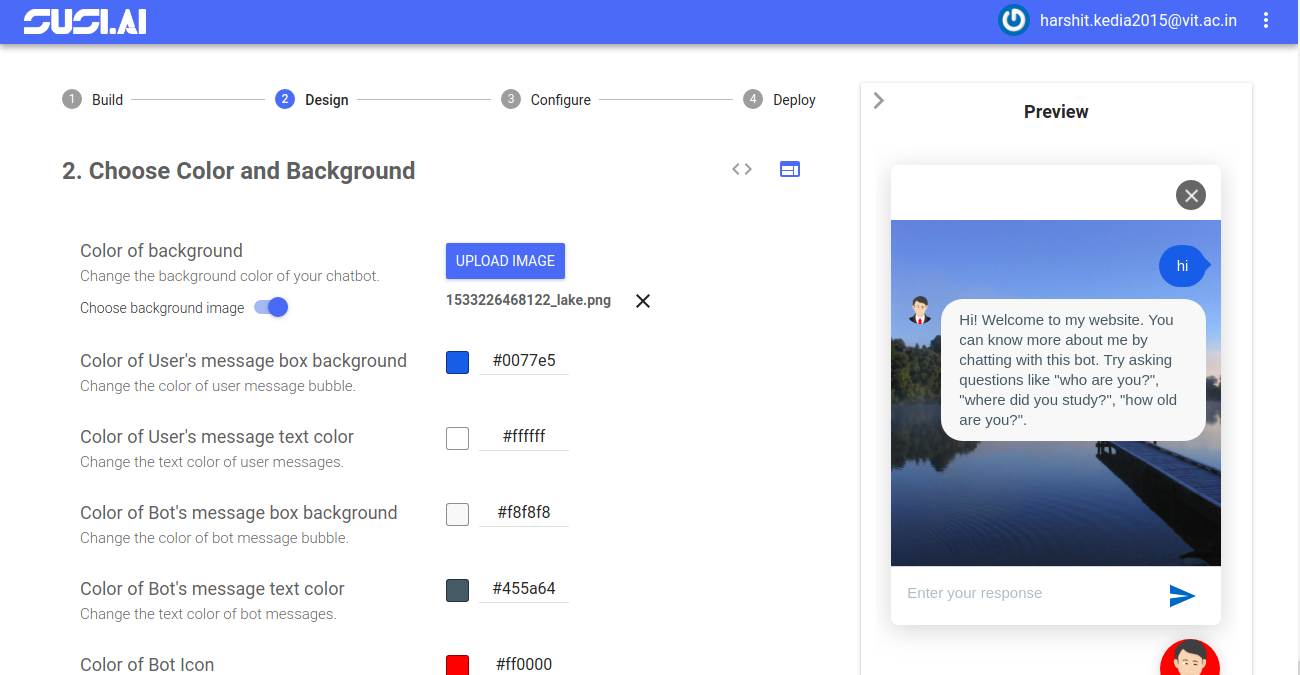Click 'Color of Bot Icon' label

click(x=147, y=665)
